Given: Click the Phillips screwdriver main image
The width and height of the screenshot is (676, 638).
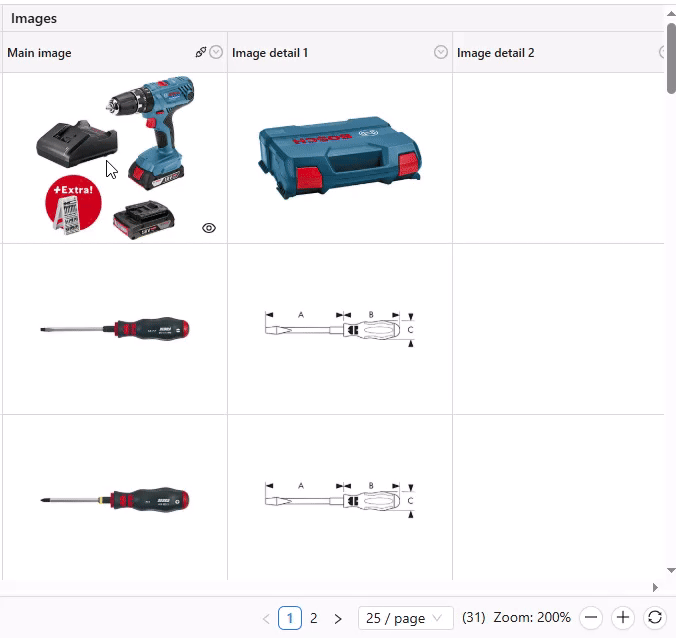Looking at the screenshot, I should point(115,499).
